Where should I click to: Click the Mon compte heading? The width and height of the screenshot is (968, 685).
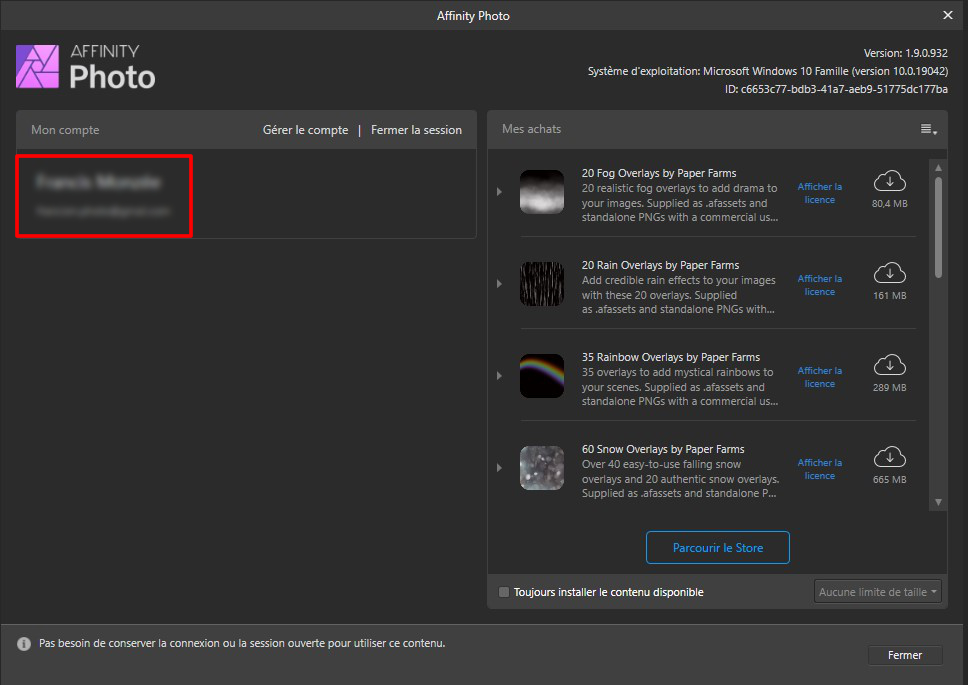coord(65,130)
